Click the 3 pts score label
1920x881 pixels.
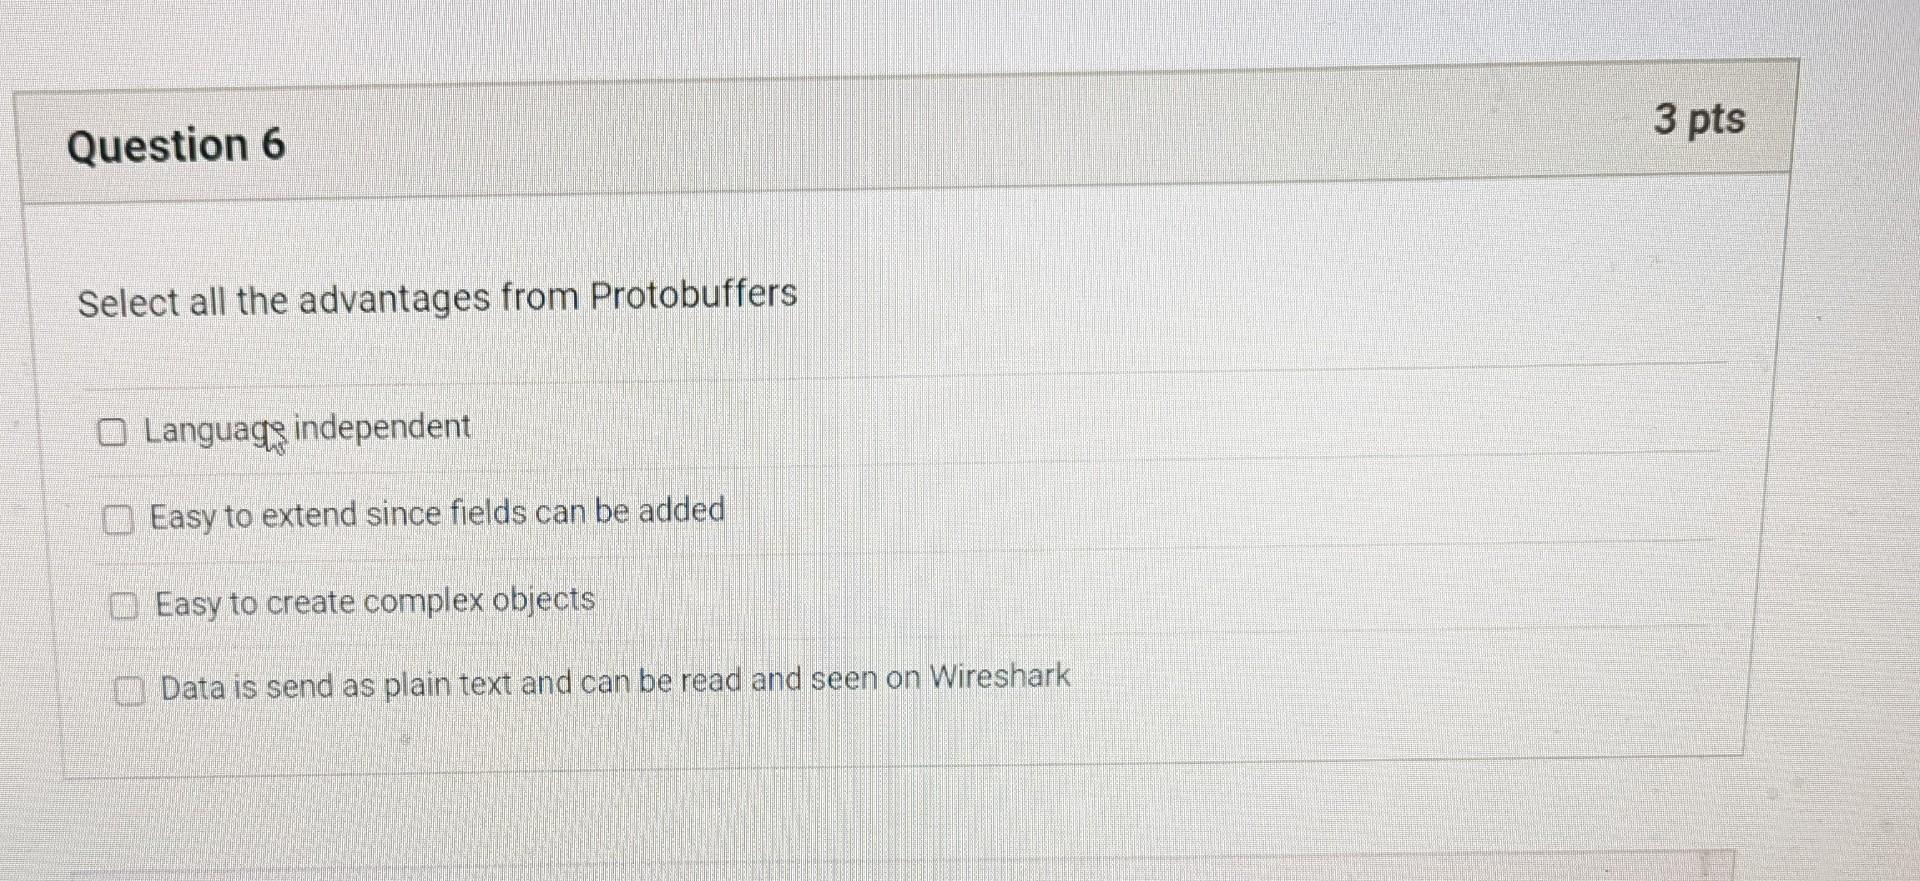[1699, 119]
